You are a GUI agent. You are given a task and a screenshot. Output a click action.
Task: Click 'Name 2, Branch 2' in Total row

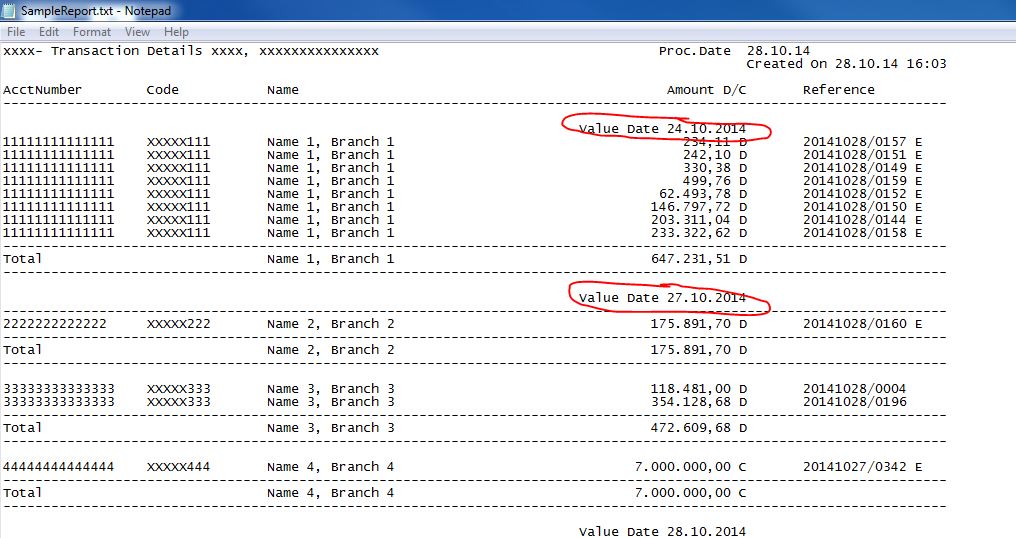click(x=330, y=350)
